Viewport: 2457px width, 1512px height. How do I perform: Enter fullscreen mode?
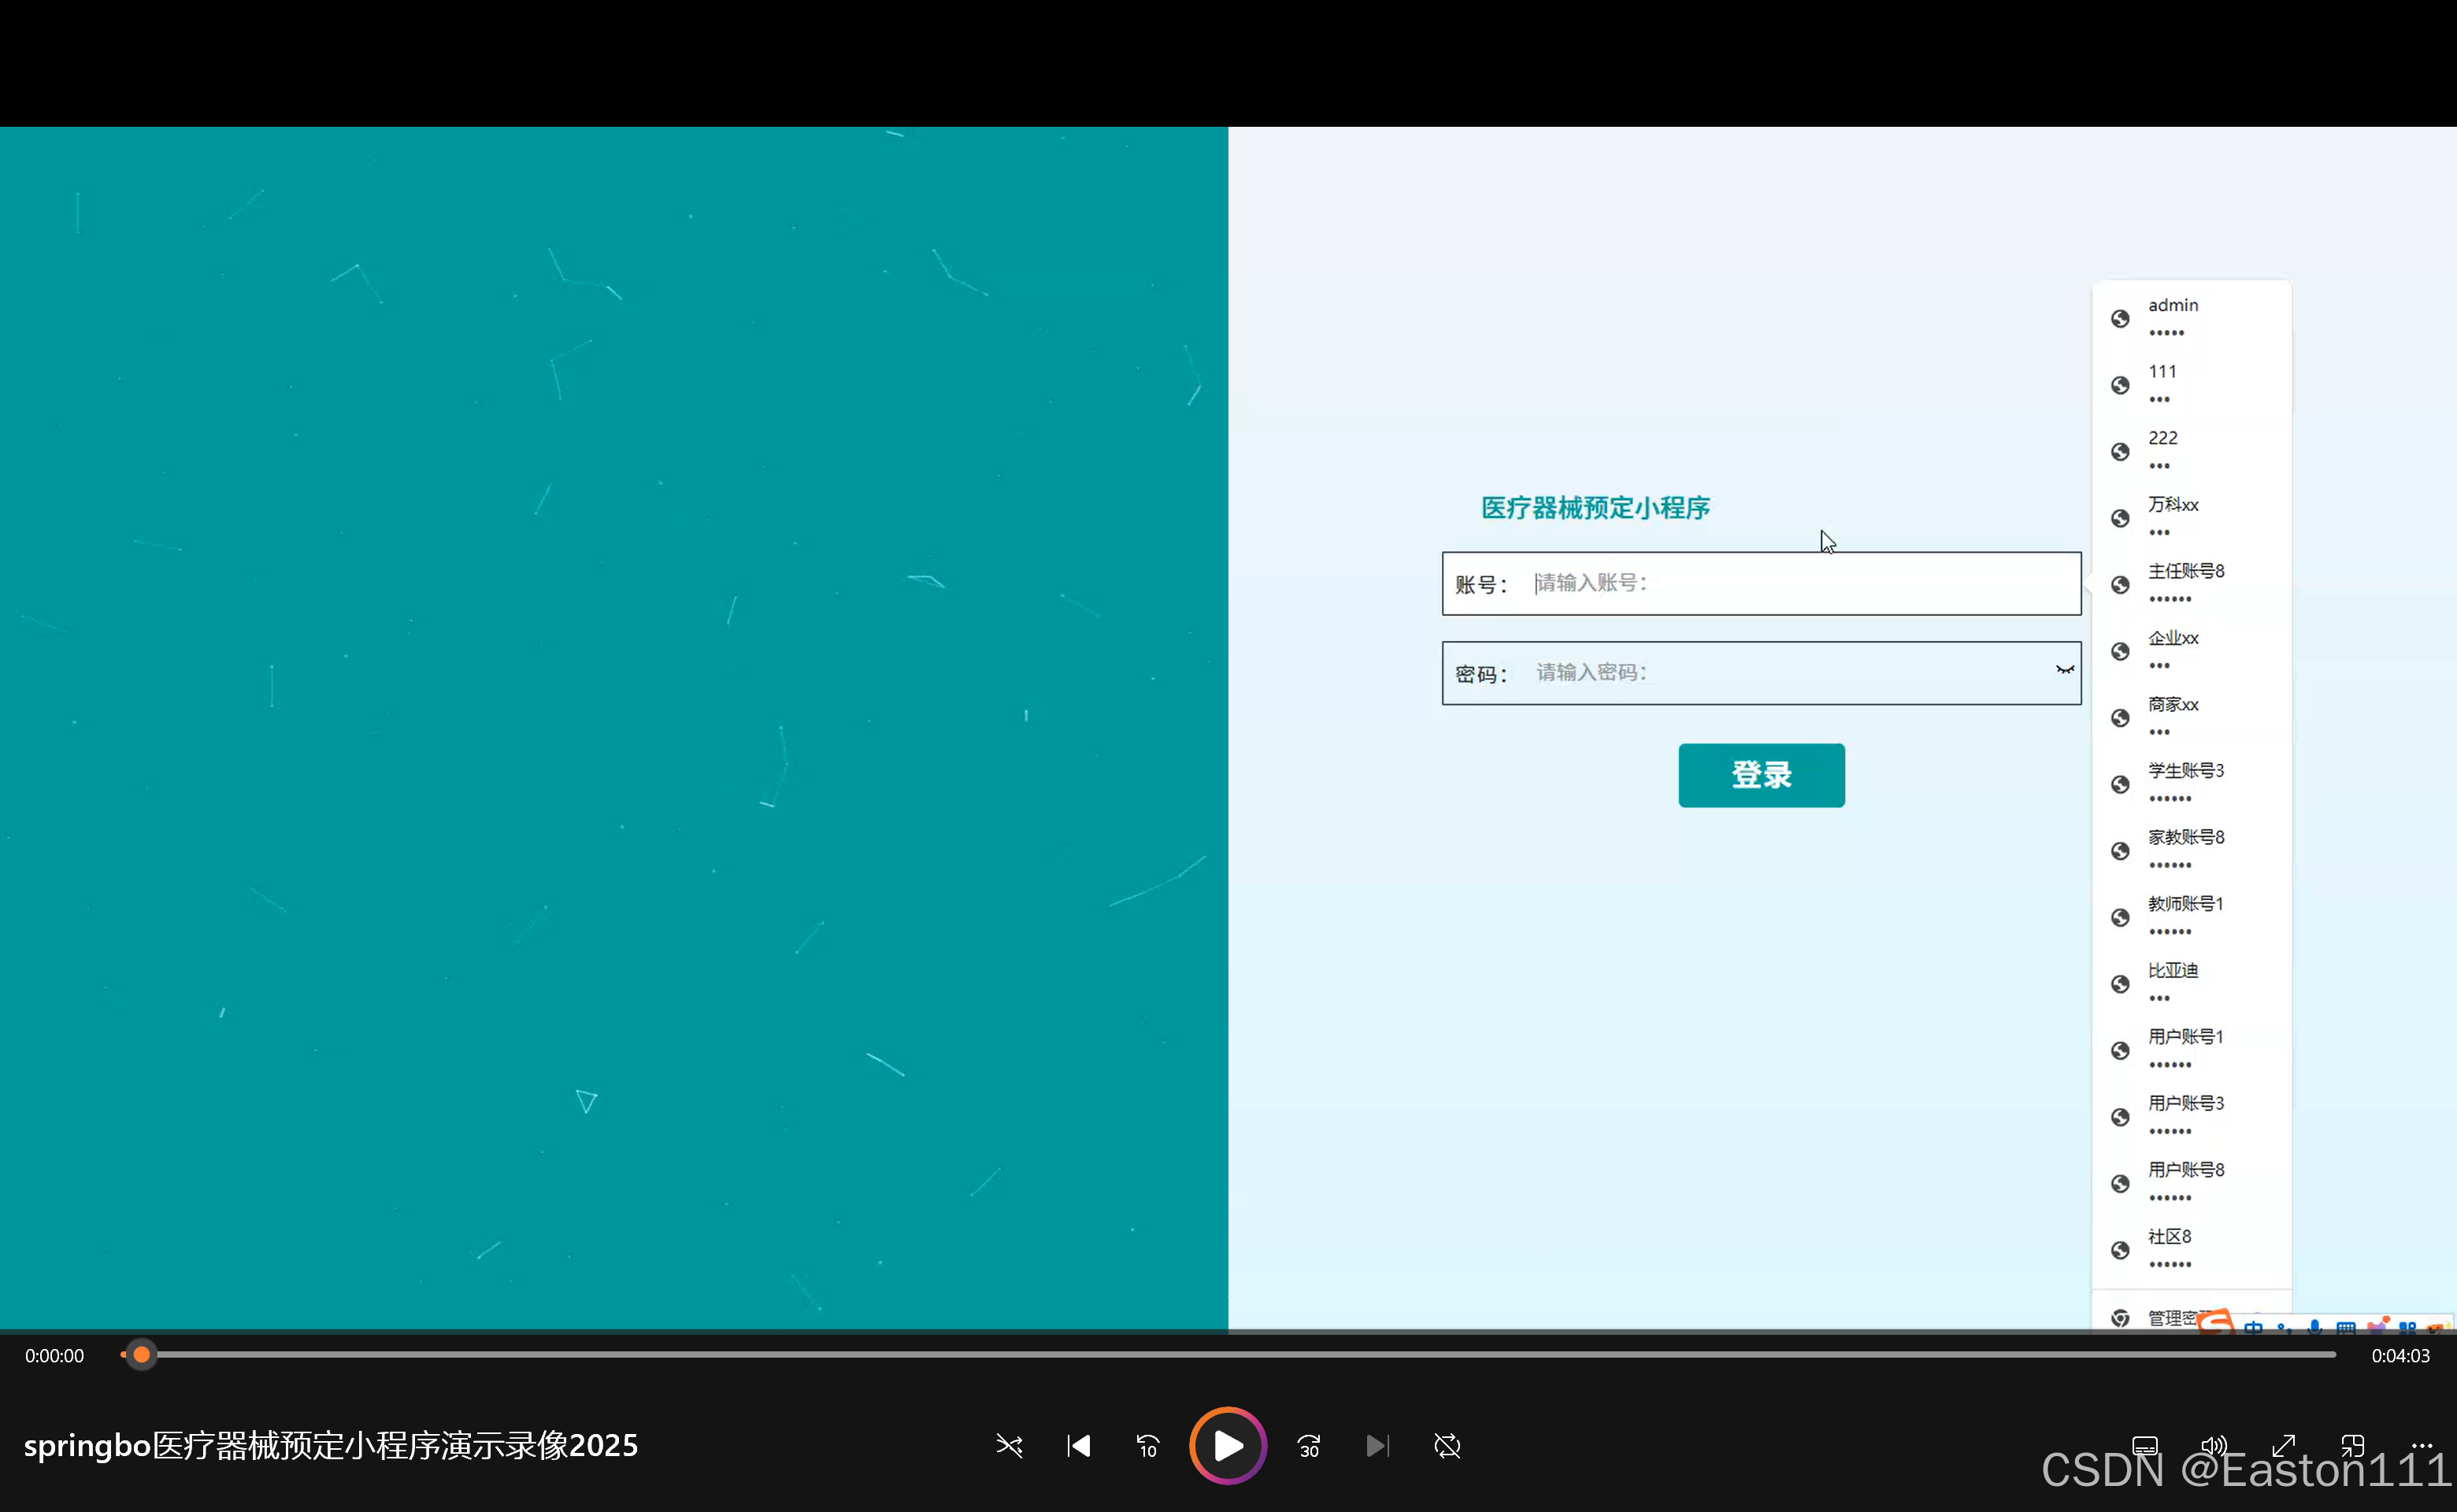(x=2283, y=1445)
